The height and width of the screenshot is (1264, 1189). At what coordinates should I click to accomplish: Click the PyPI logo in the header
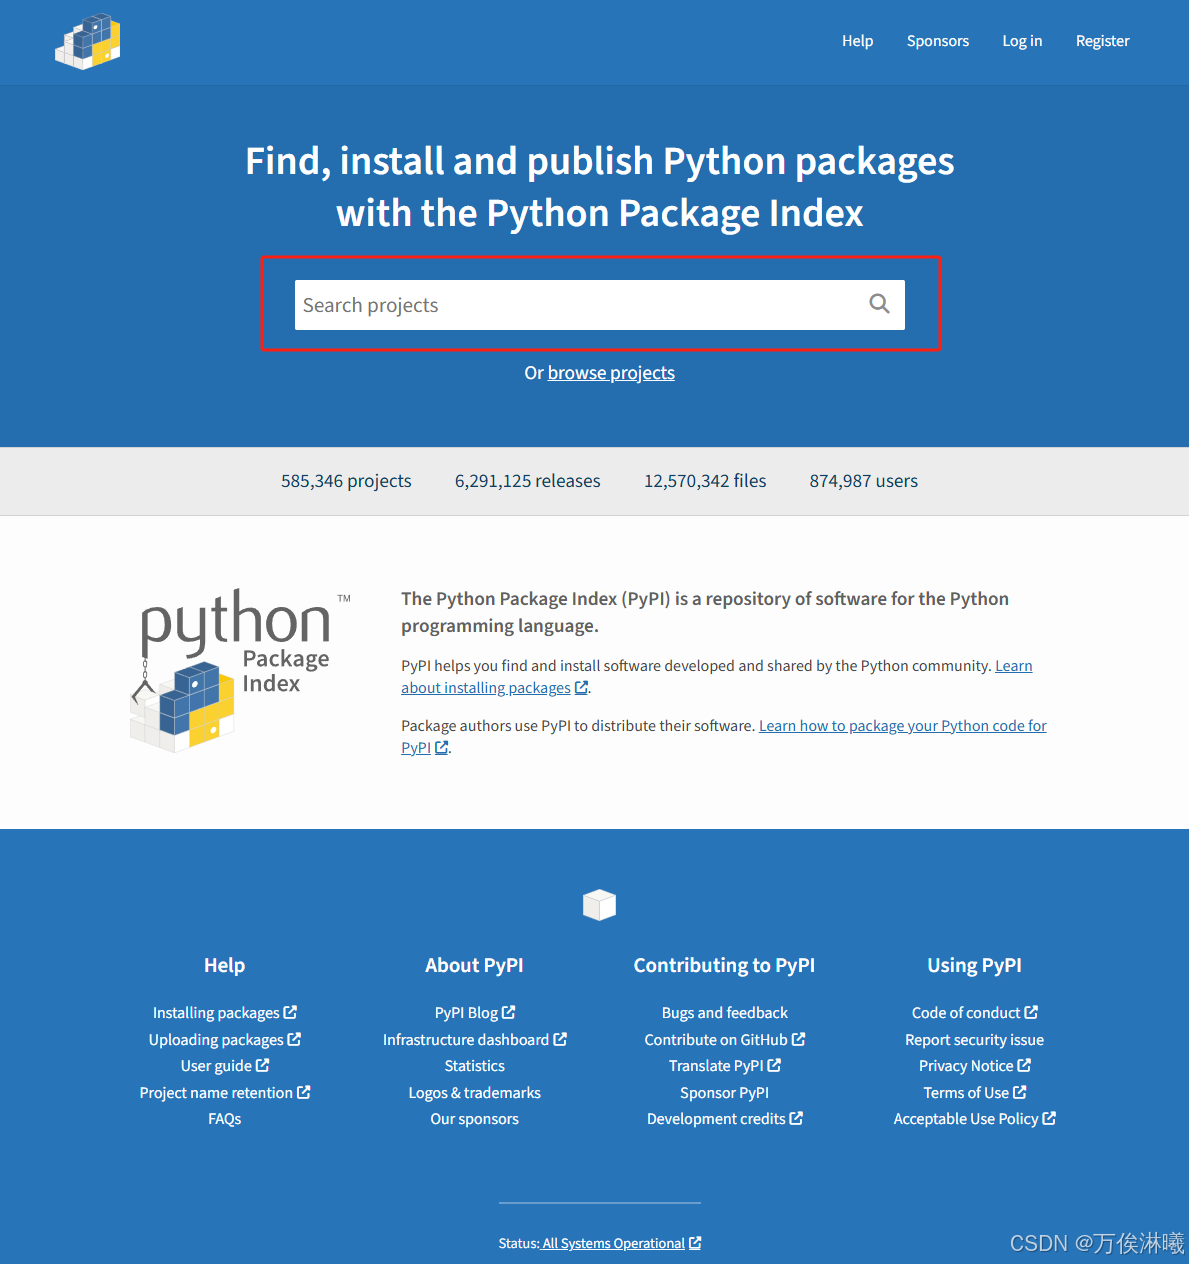[88, 41]
